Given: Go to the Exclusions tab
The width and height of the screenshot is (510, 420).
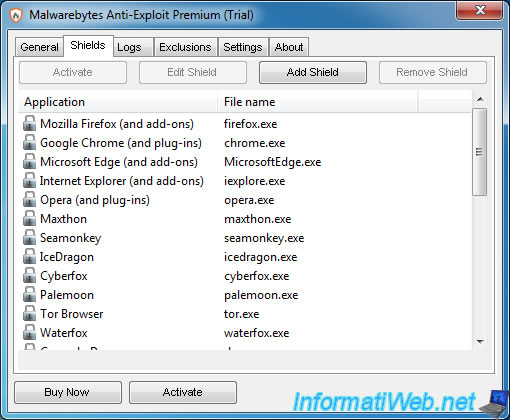Looking at the screenshot, I should coord(185,47).
